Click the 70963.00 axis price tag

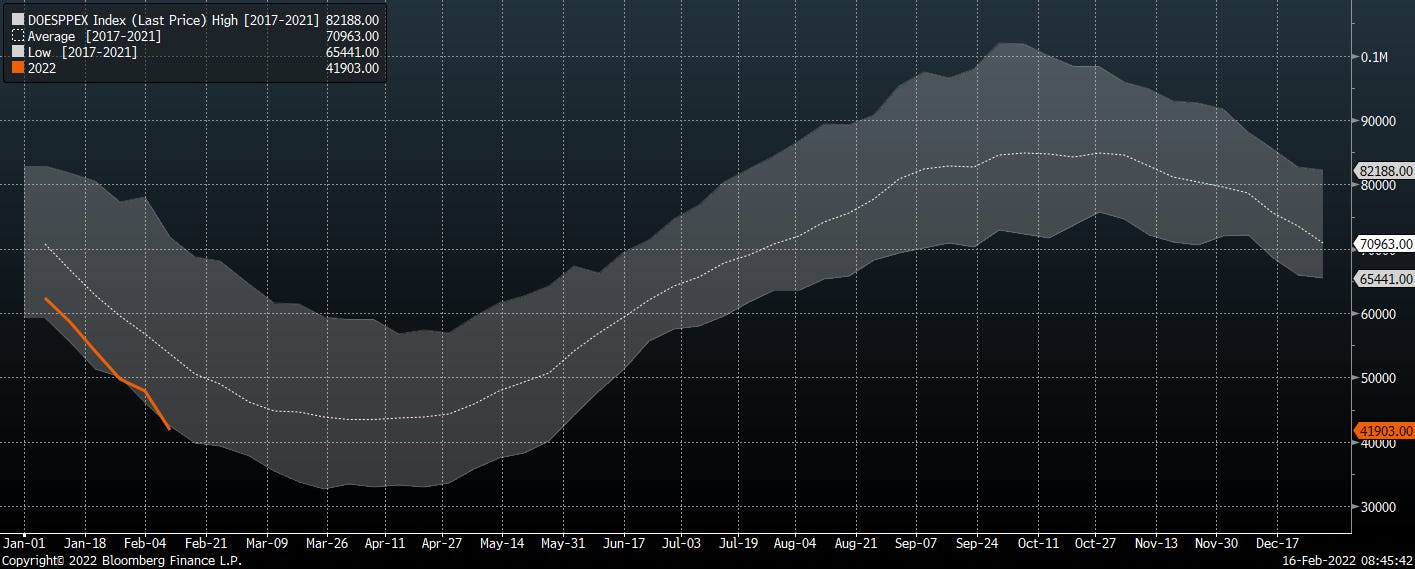1384,243
